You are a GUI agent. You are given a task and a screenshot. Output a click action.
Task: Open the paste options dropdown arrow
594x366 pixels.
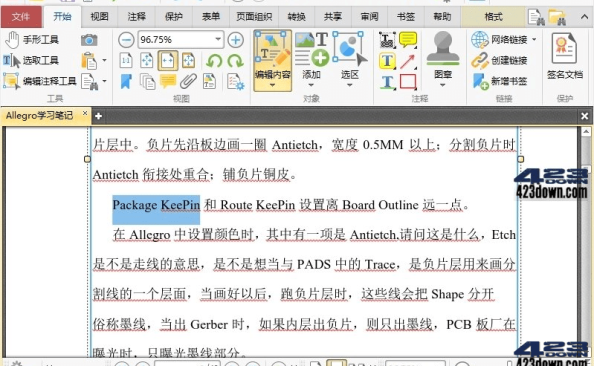click(x=105, y=60)
